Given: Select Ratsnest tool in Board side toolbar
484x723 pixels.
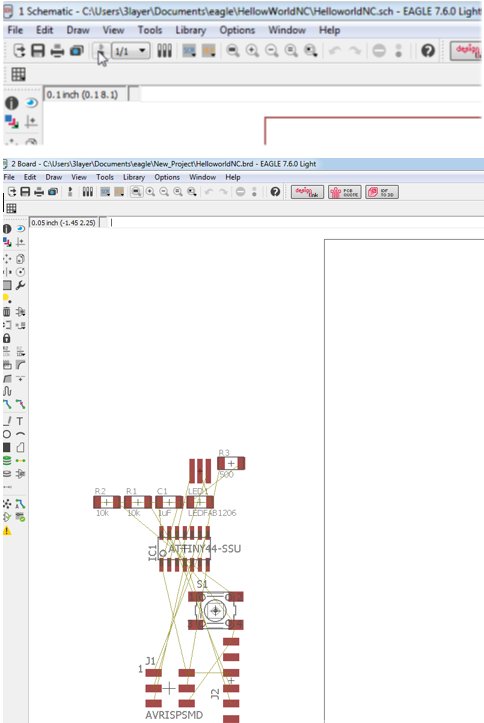Looking at the screenshot, I should (x=7, y=504).
